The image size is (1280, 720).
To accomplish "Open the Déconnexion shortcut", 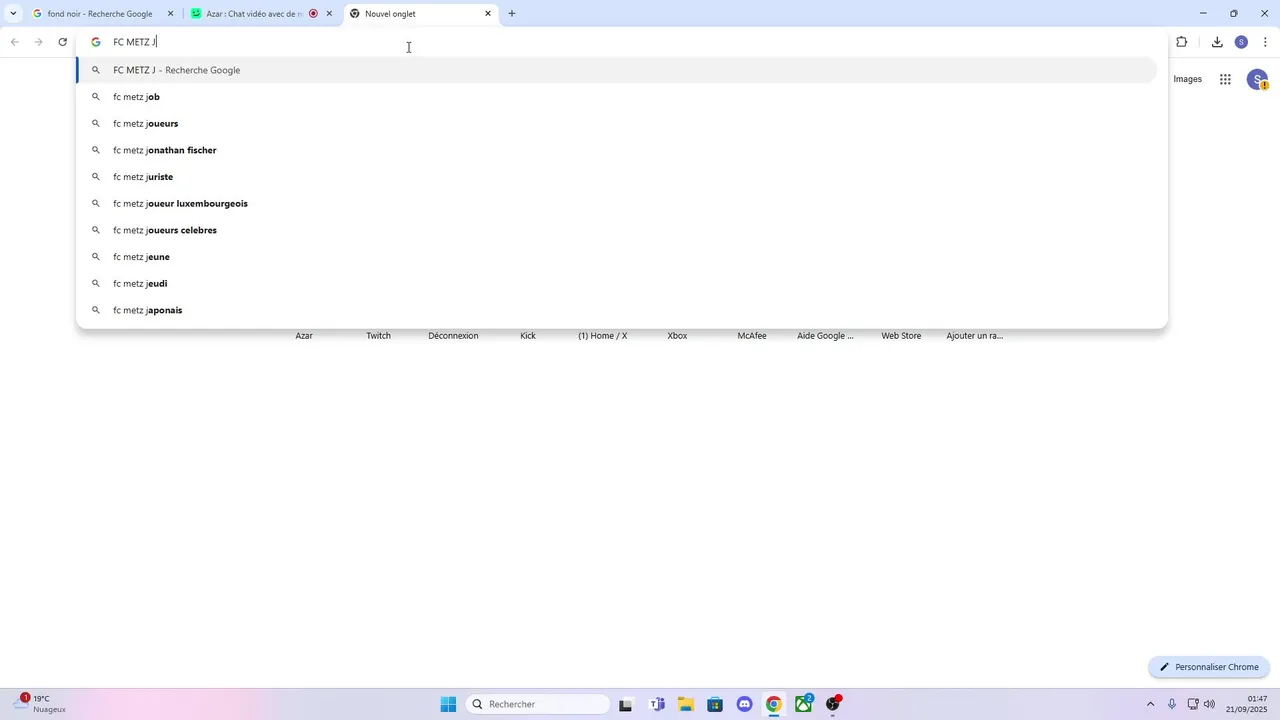I will pos(453,336).
